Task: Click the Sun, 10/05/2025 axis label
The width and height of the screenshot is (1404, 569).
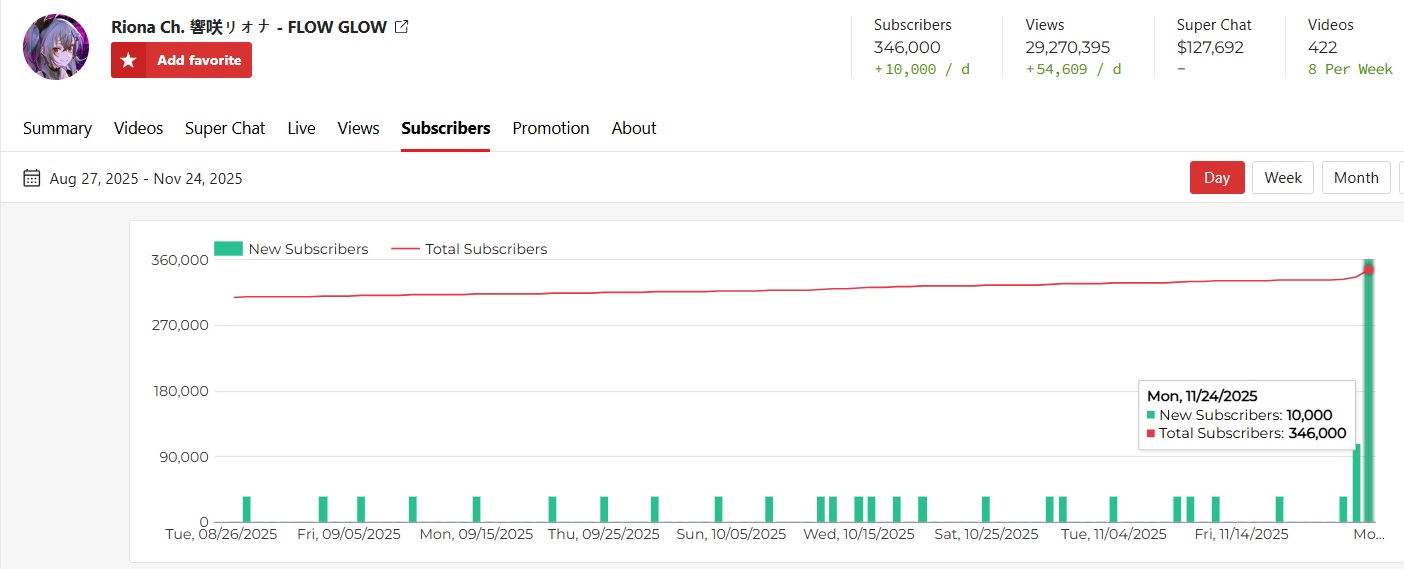Action: (731, 534)
